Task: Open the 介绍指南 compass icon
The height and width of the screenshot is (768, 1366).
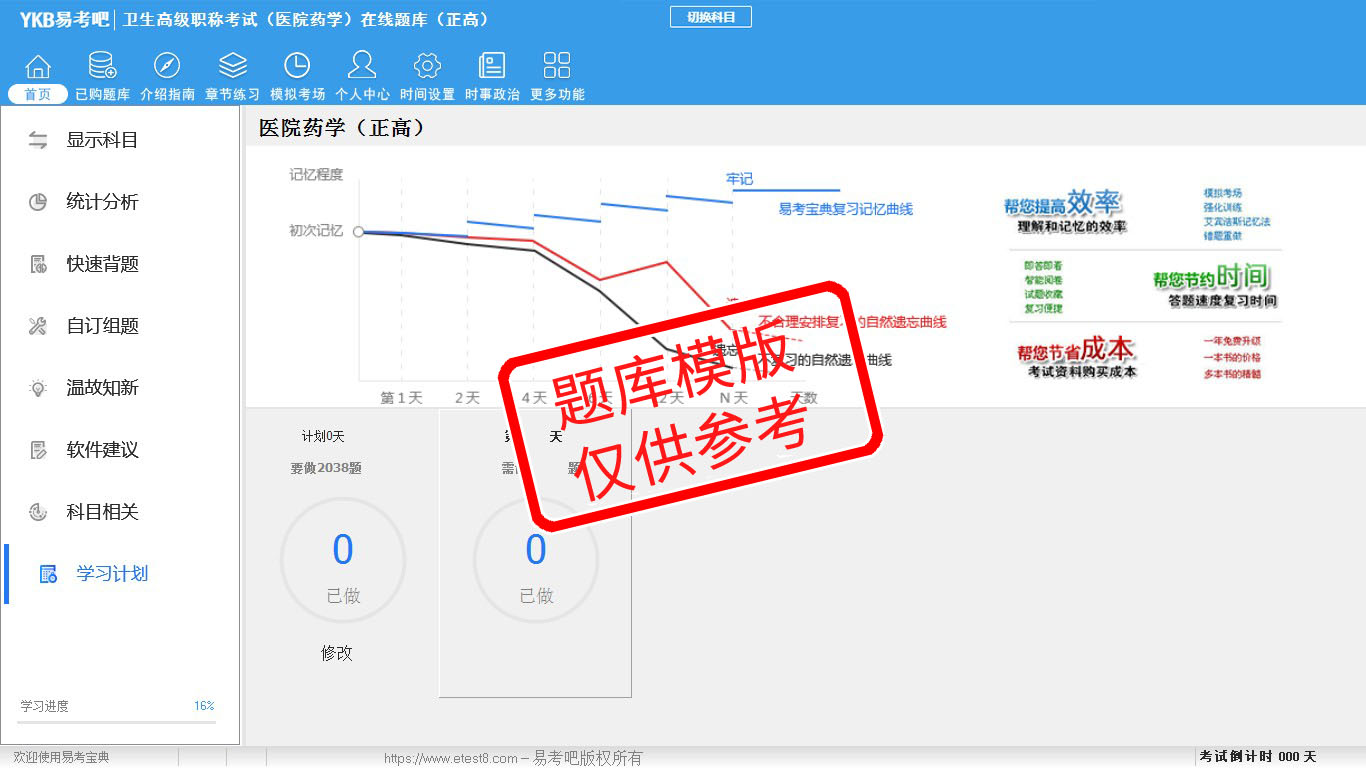Action: point(167,67)
